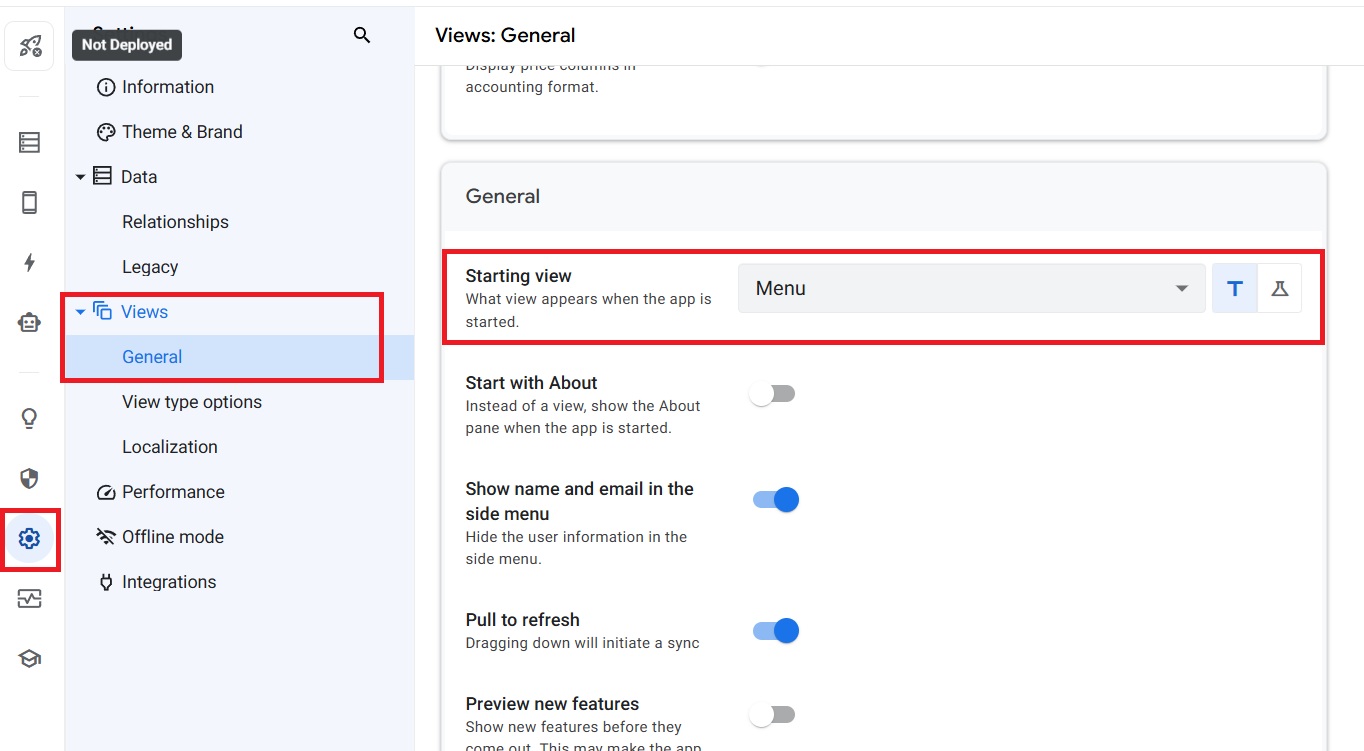Open the Automation robot icon
Image resolution: width=1364 pixels, height=751 pixels.
pyautogui.click(x=29, y=323)
